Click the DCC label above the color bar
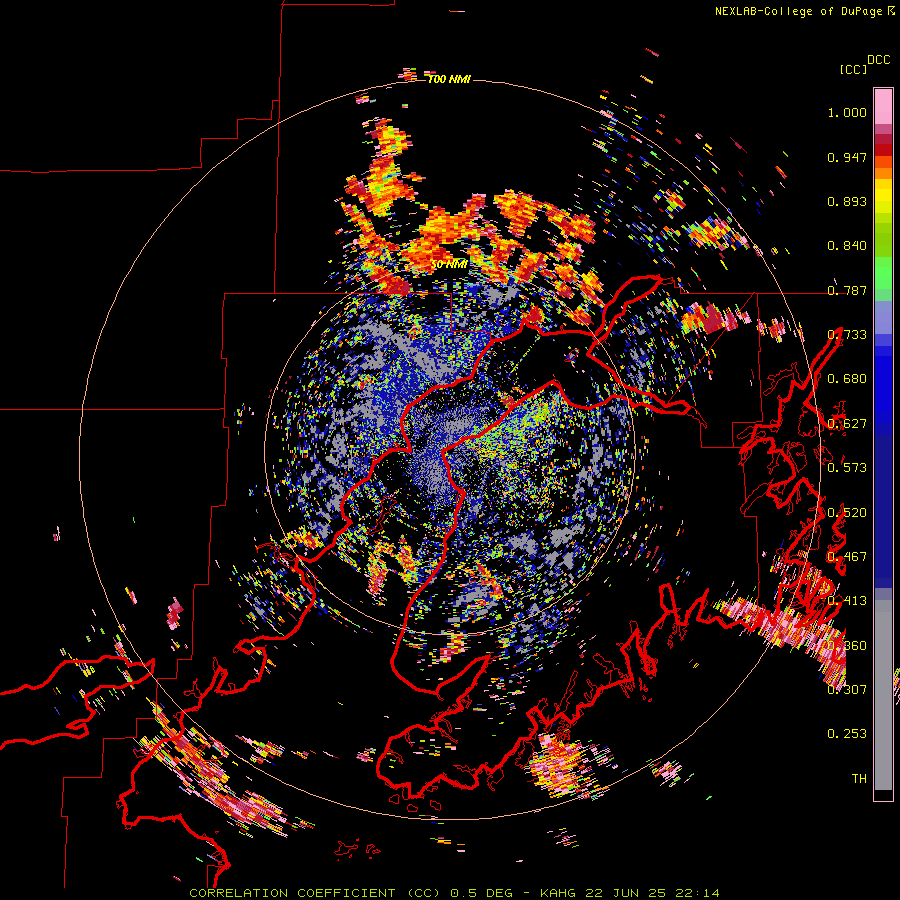Image resolution: width=900 pixels, height=900 pixels. (x=879, y=60)
